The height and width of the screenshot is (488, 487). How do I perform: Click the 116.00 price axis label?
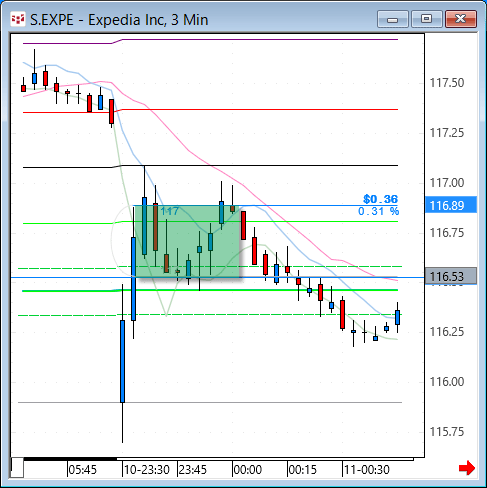447,382
